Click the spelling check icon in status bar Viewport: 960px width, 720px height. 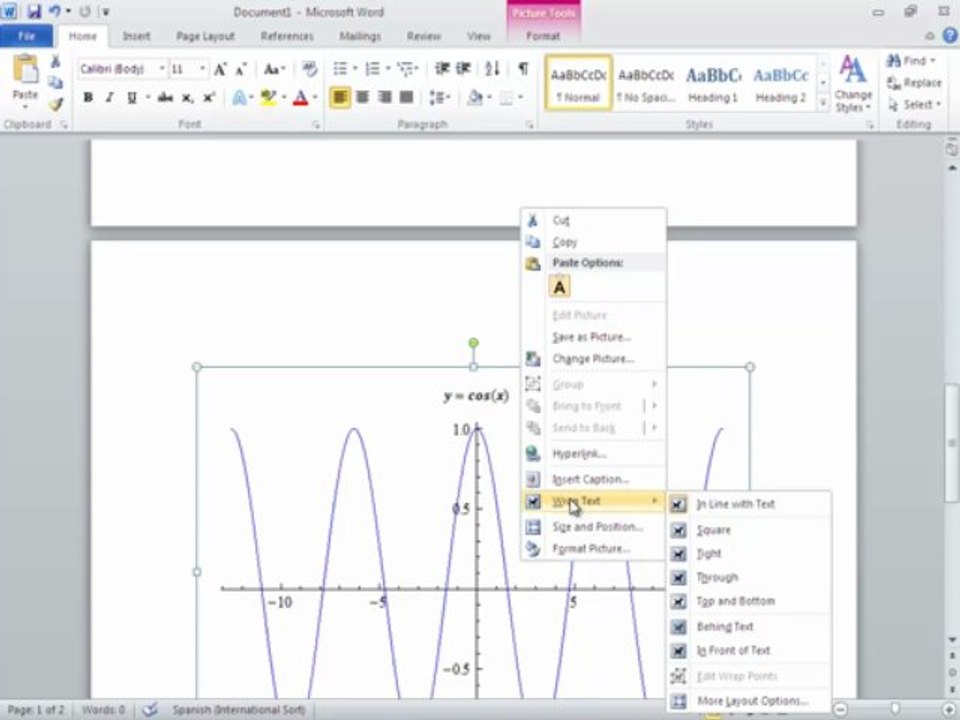coord(150,710)
